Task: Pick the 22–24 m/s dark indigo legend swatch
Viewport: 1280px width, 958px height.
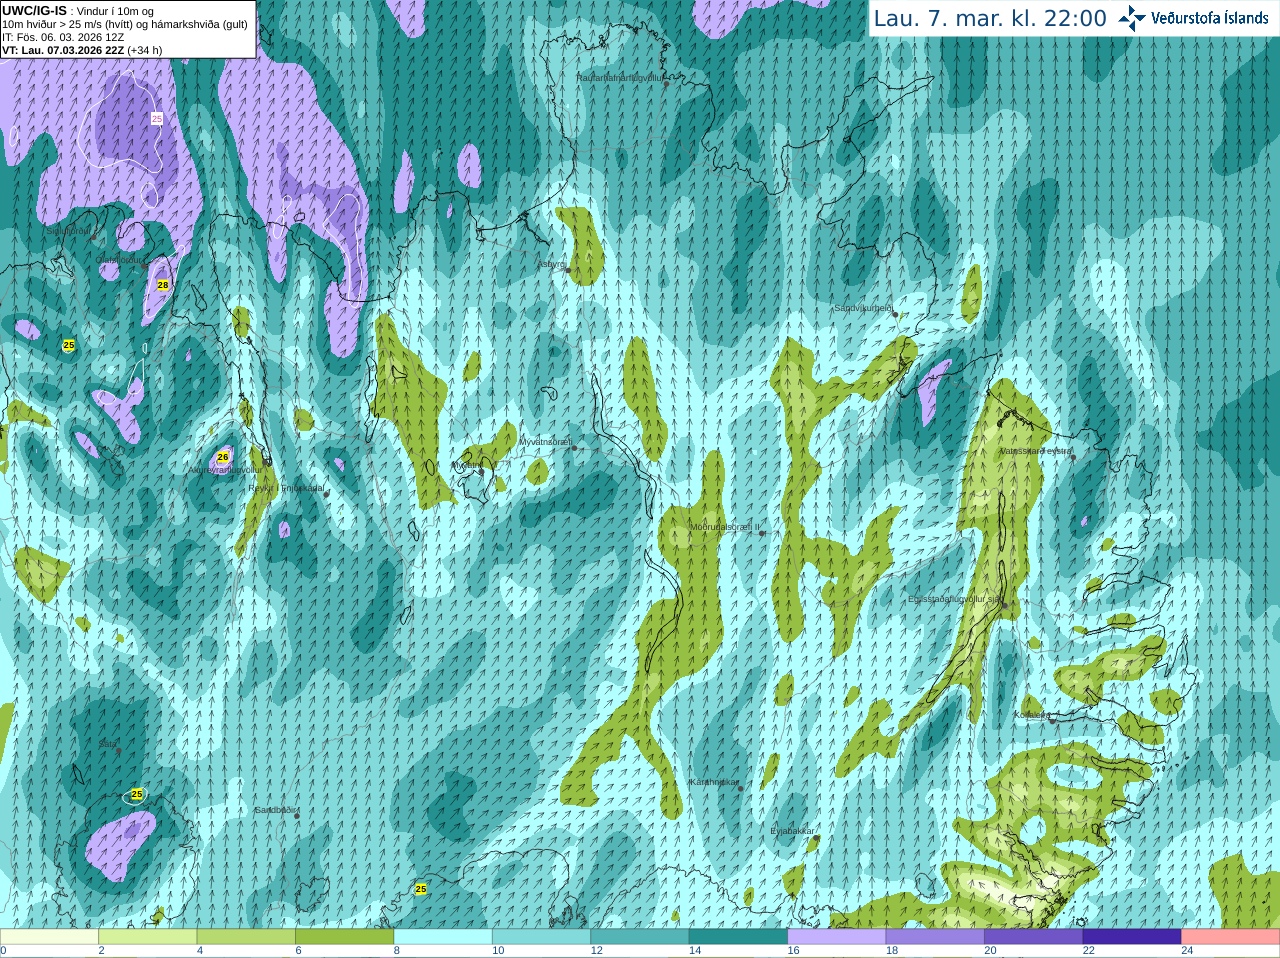Action: pyautogui.click(x=1132, y=937)
